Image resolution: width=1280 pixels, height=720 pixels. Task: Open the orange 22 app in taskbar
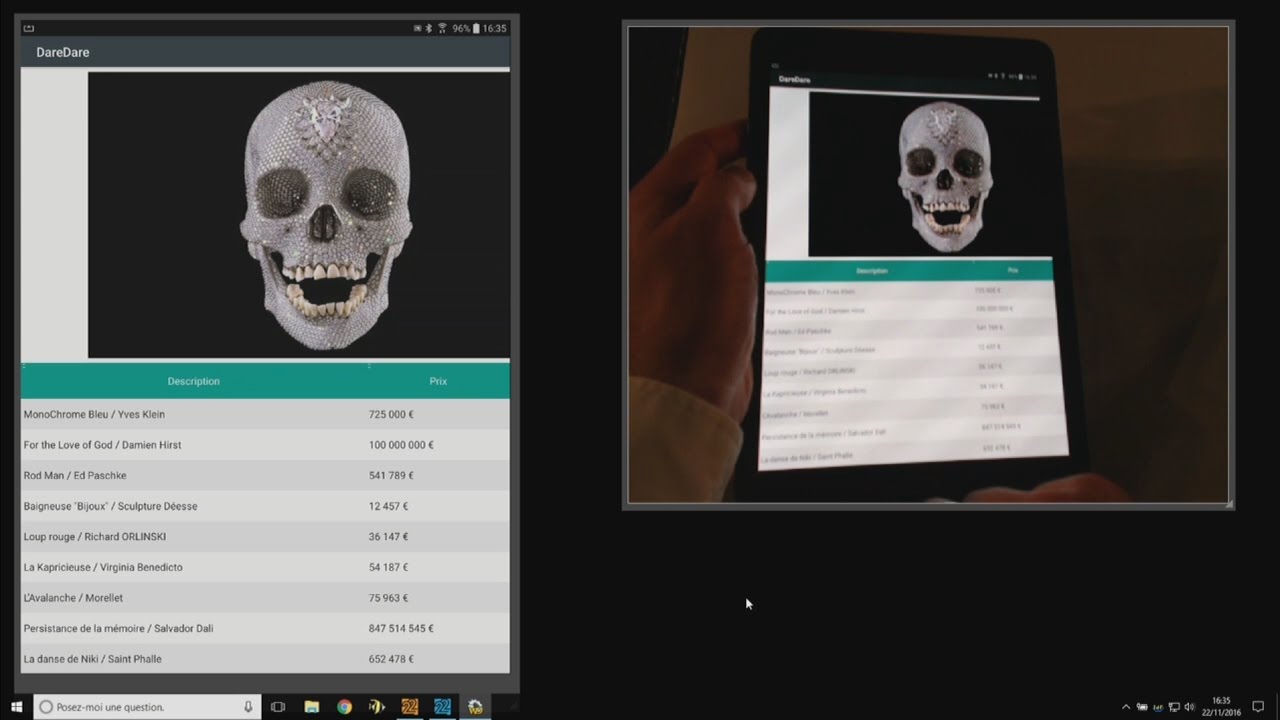[409, 707]
